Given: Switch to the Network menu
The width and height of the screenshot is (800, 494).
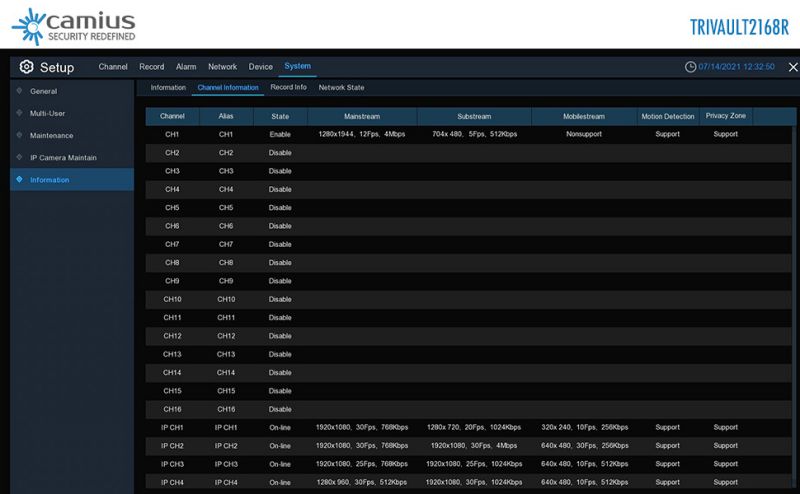Looking at the screenshot, I should pos(222,67).
